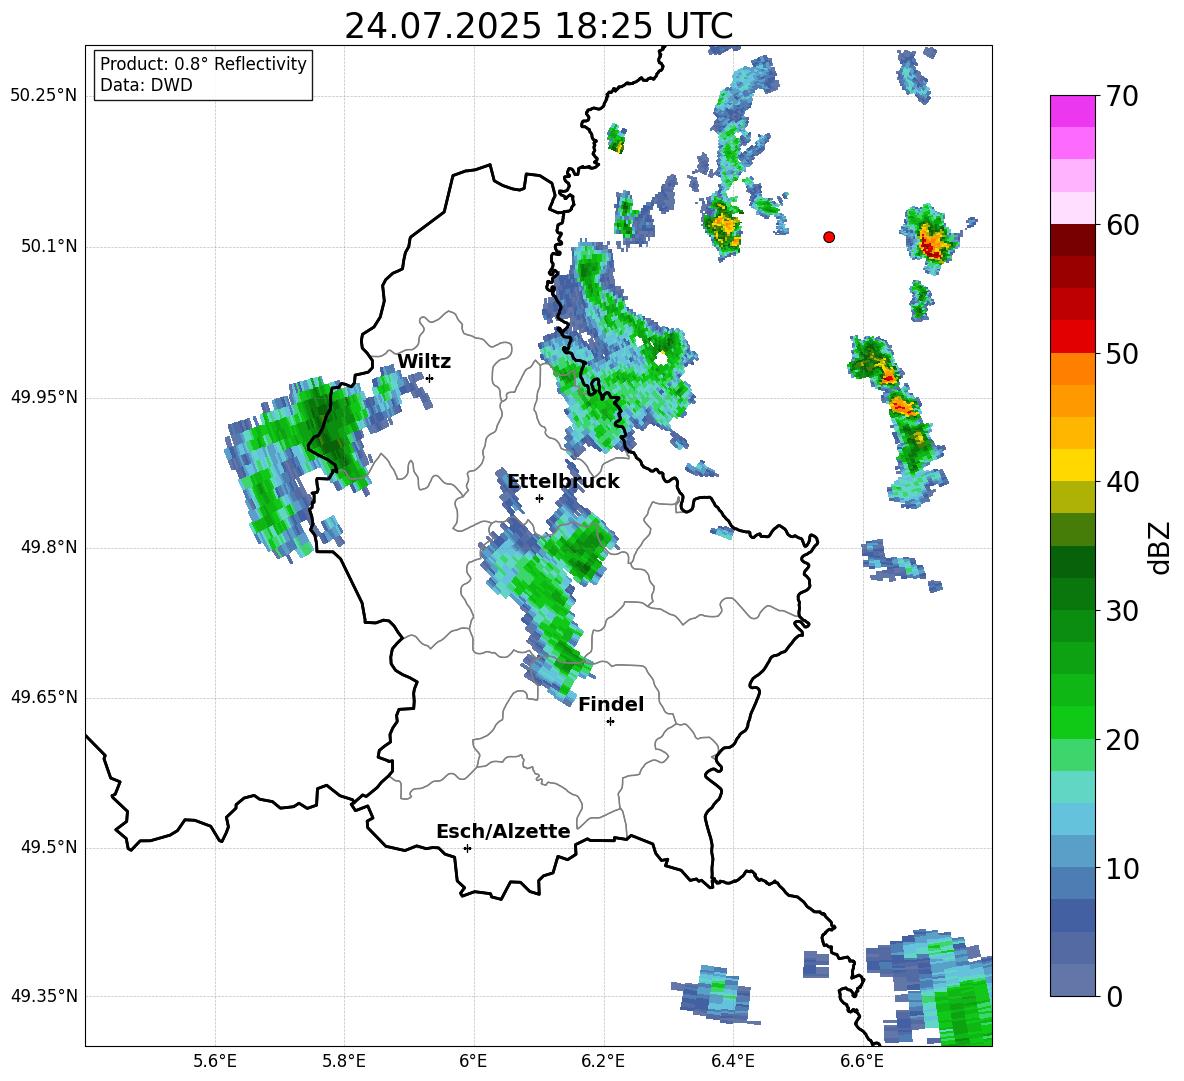This screenshot has height=1081, width=1184.
Task: Pick the slate blue bottom colorbar segment
Action: click(x=1072, y=980)
